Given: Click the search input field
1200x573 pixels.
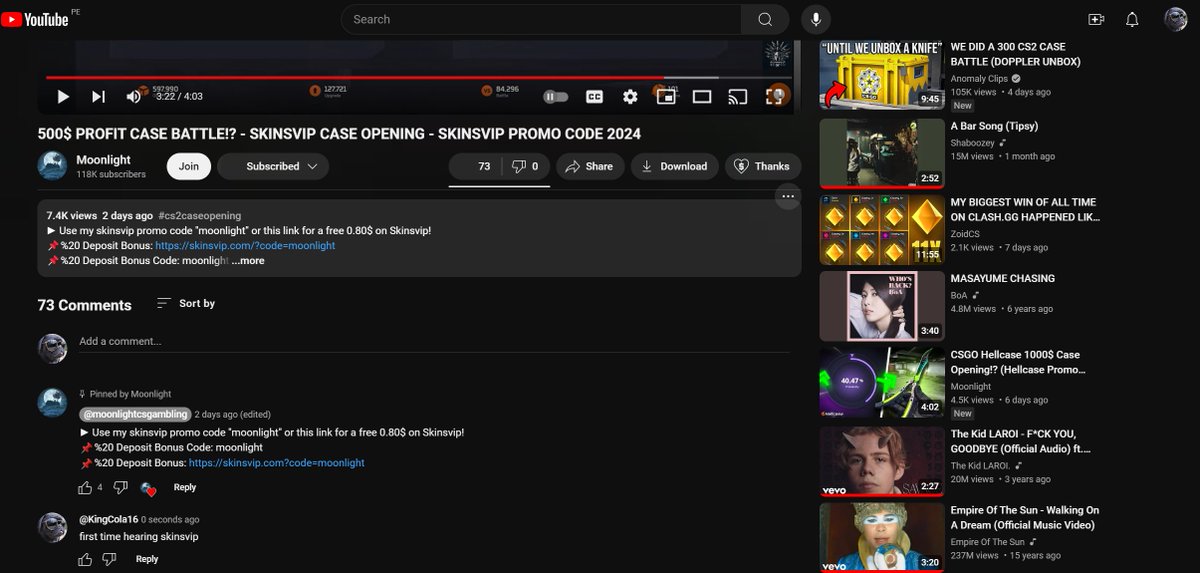Looking at the screenshot, I should (541, 19).
